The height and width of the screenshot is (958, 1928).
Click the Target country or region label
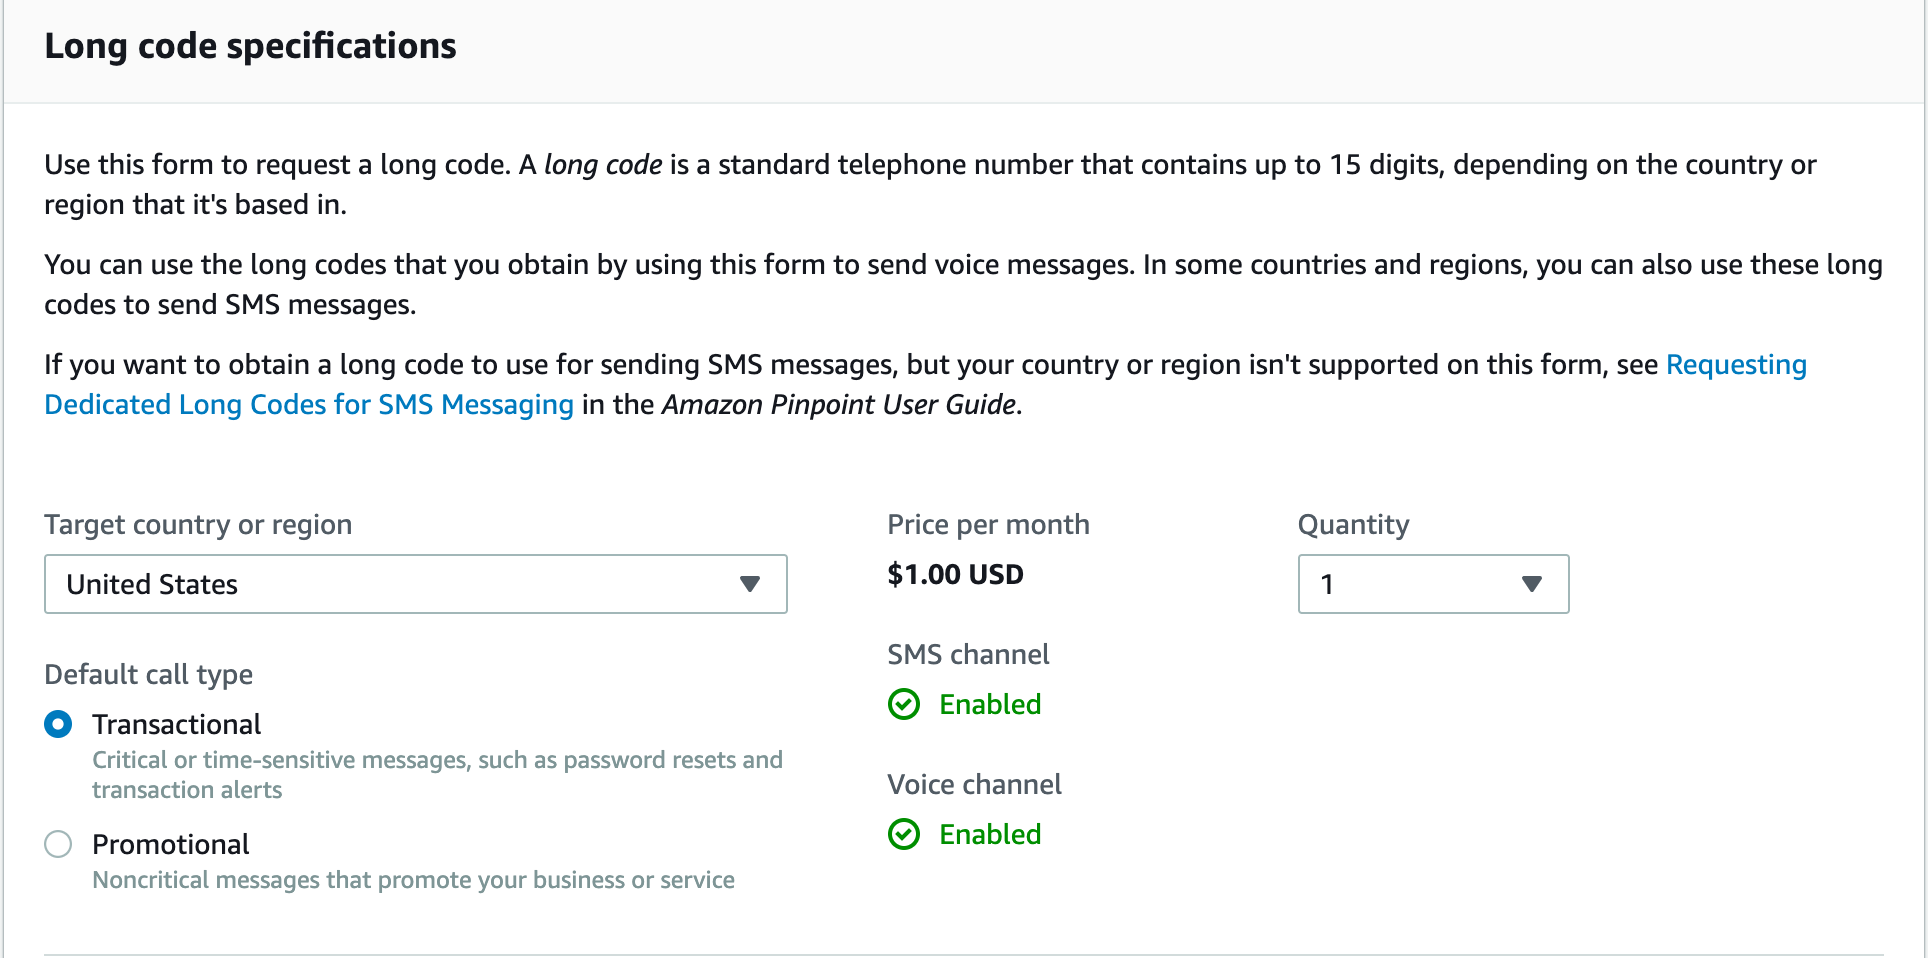pos(198,524)
